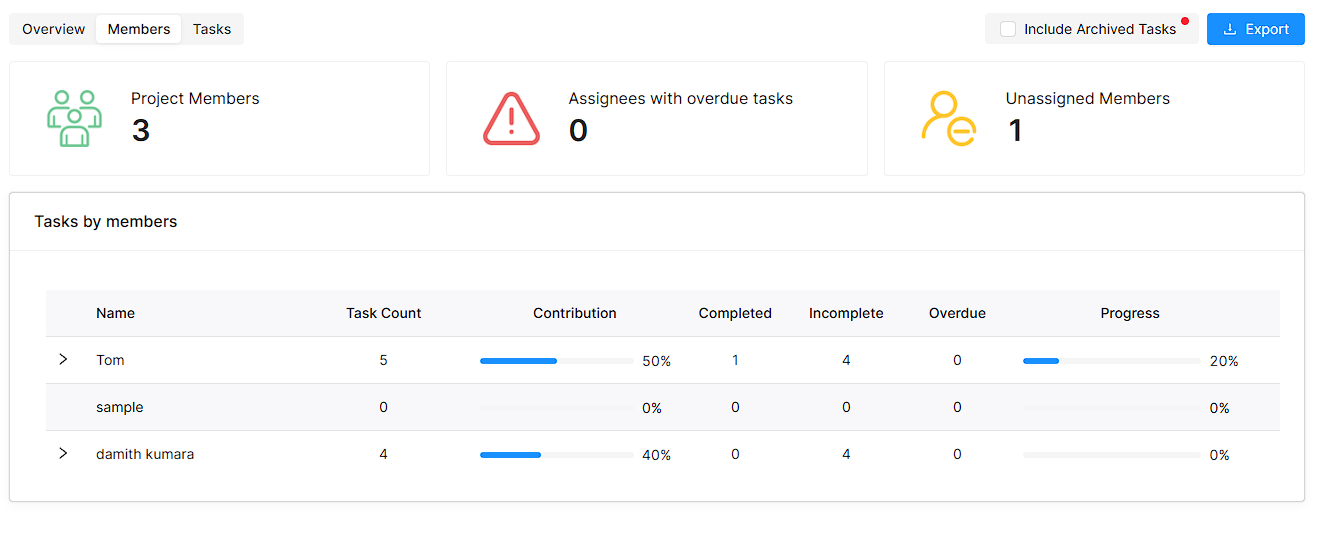
Task: Click Tom's 20% progress bar
Action: pos(1111,360)
